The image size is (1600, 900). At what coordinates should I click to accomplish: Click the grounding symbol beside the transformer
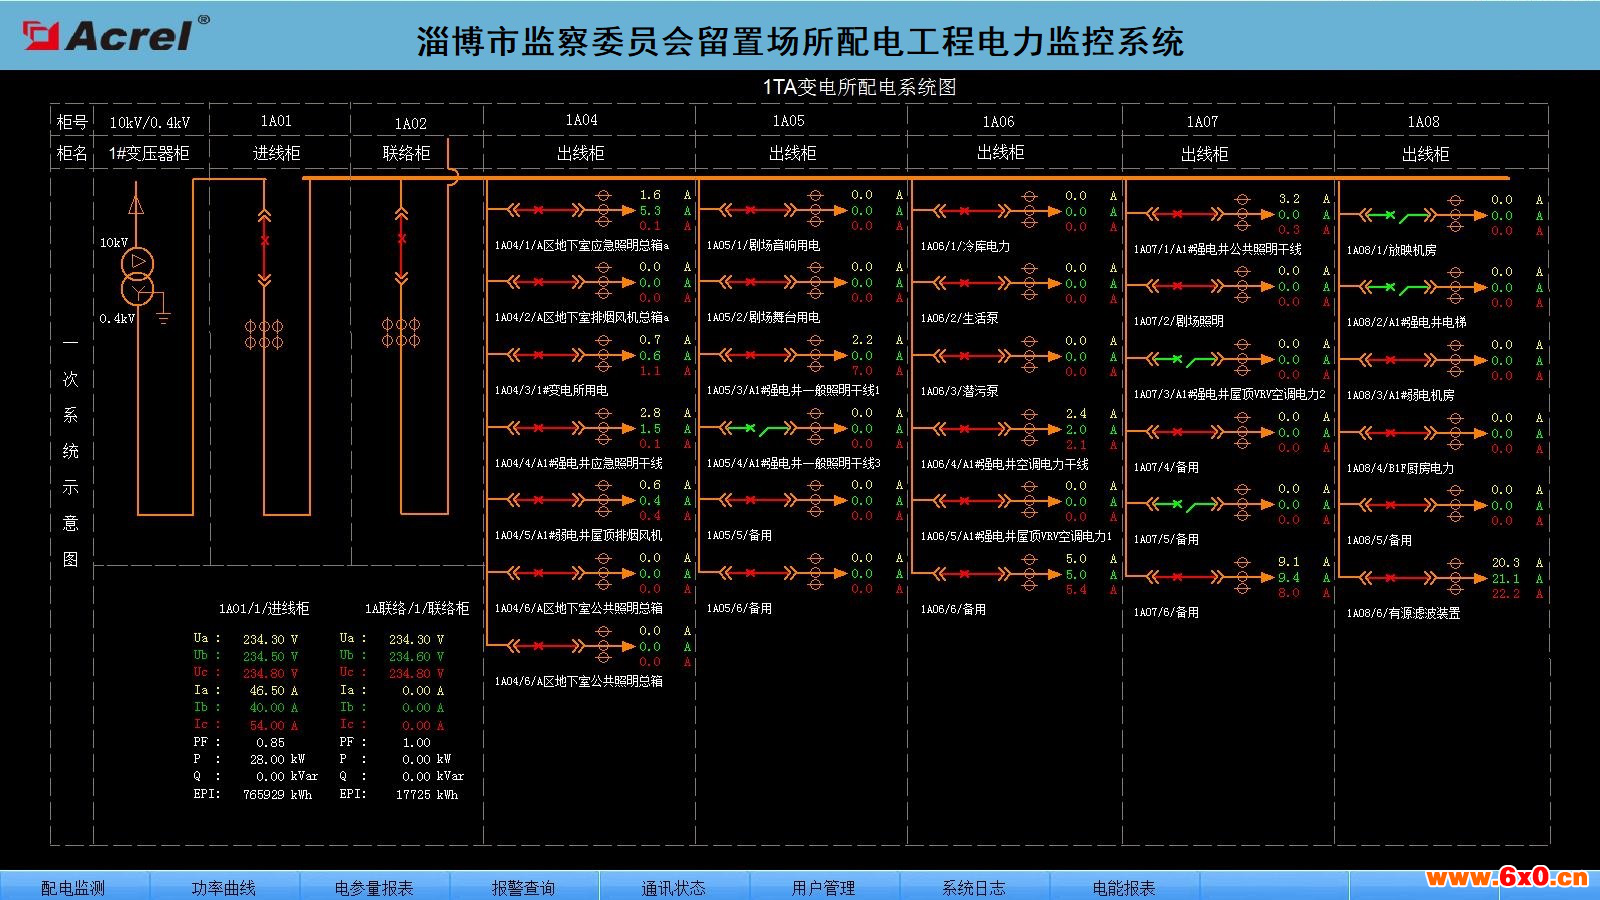tap(163, 317)
